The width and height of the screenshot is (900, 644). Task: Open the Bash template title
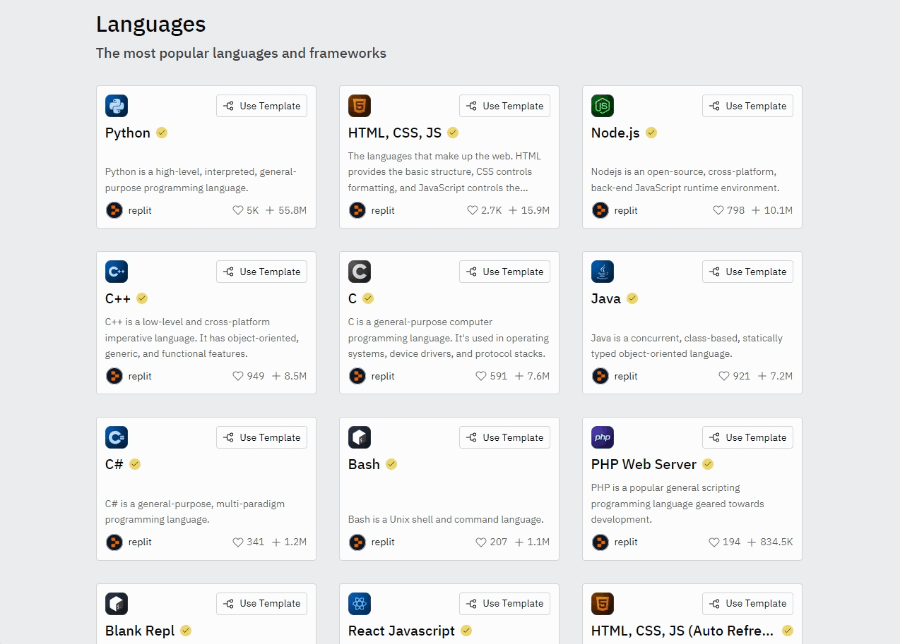pos(364,464)
